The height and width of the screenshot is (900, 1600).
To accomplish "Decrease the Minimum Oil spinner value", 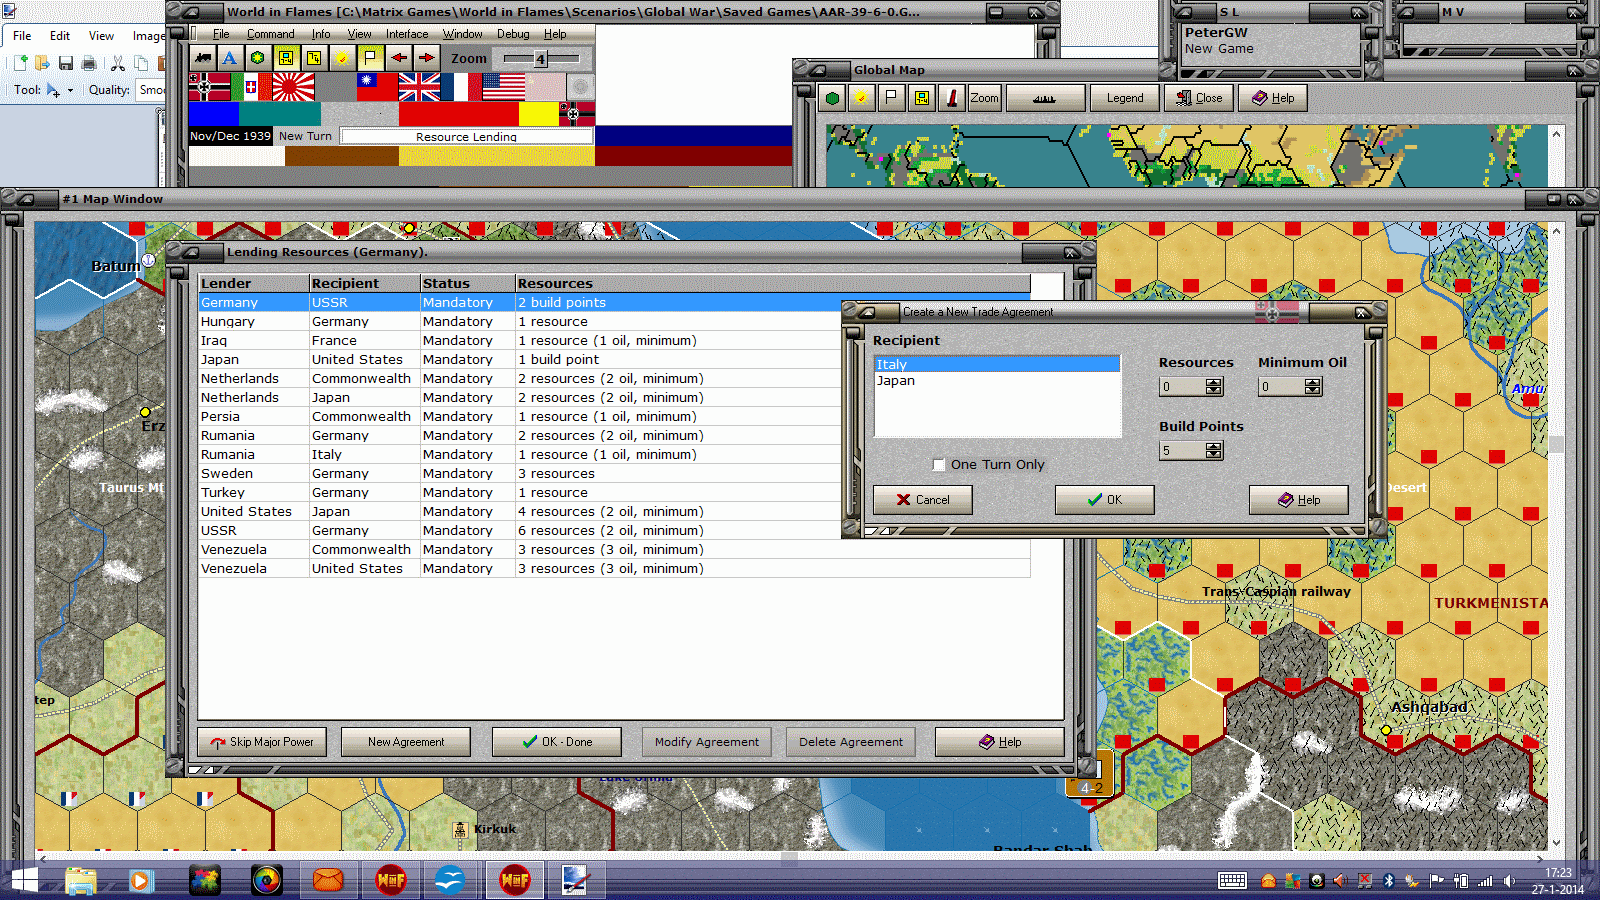I will pos(1313,391).
